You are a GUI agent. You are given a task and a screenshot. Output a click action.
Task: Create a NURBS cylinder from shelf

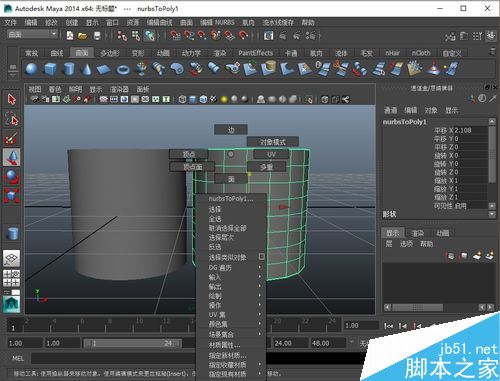[69, 69]
